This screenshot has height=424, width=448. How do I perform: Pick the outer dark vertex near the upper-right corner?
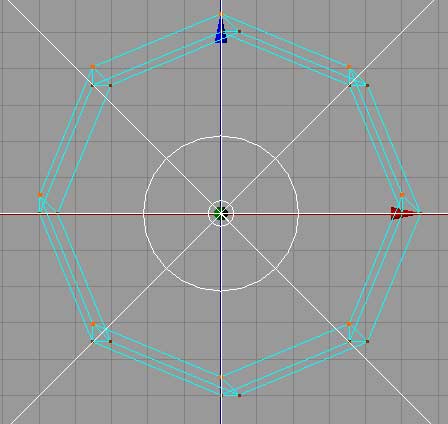point(367,85)
